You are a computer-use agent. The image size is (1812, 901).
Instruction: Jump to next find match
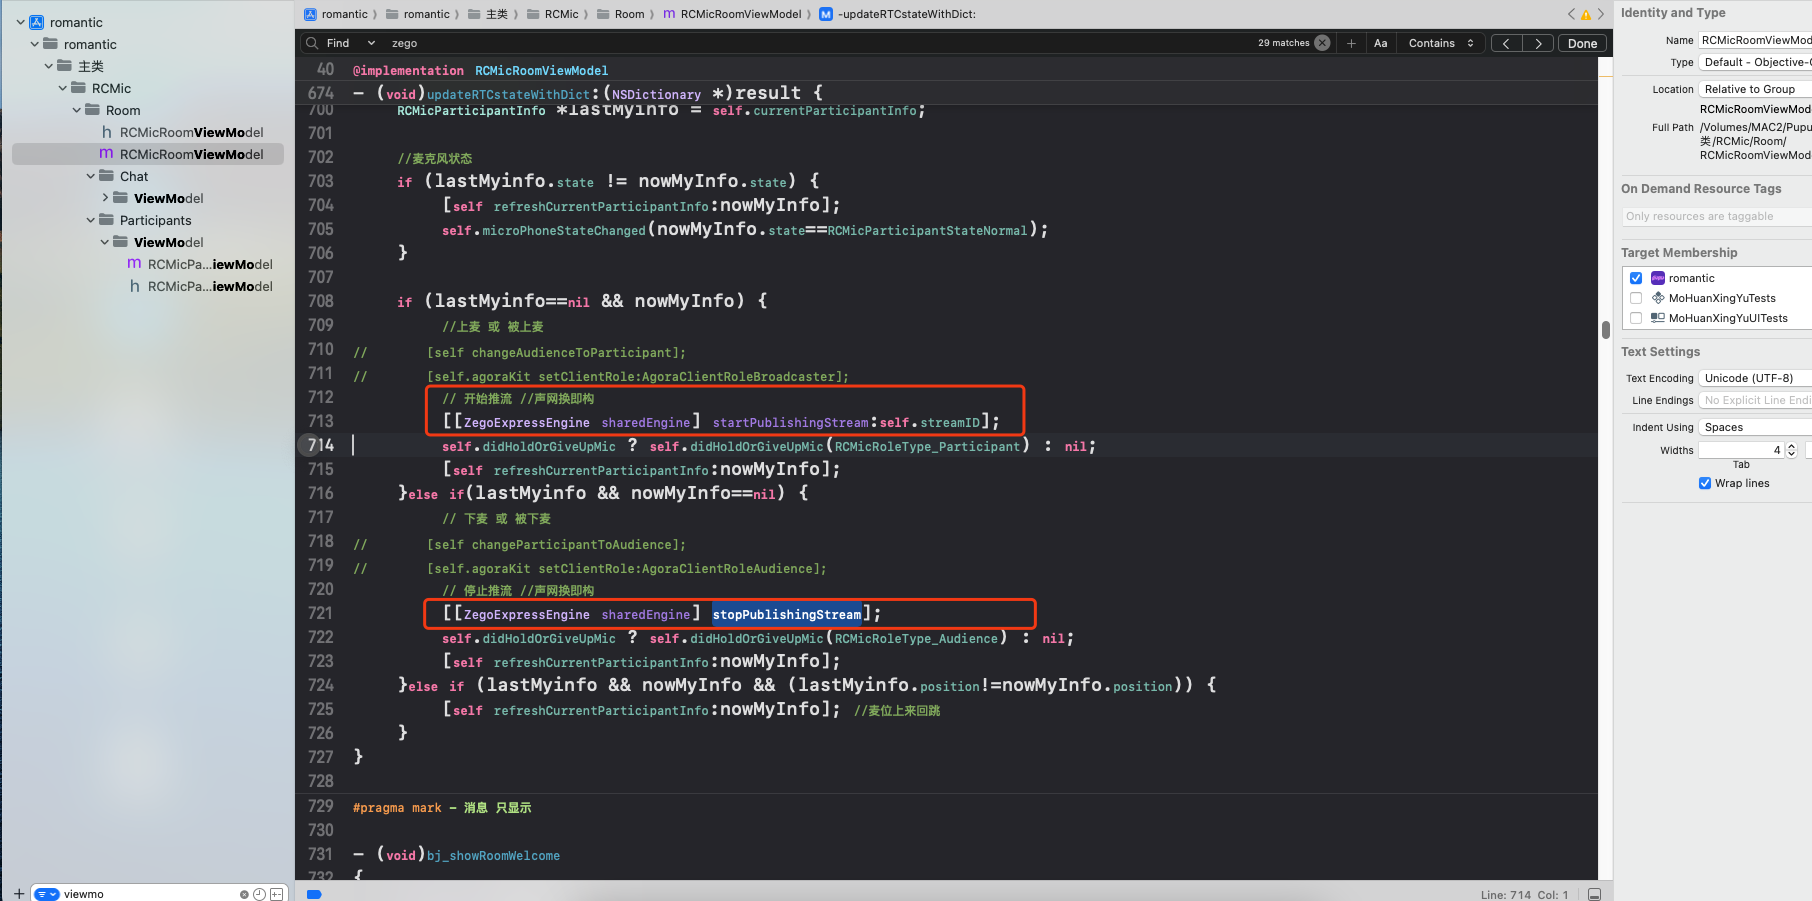1538,43
